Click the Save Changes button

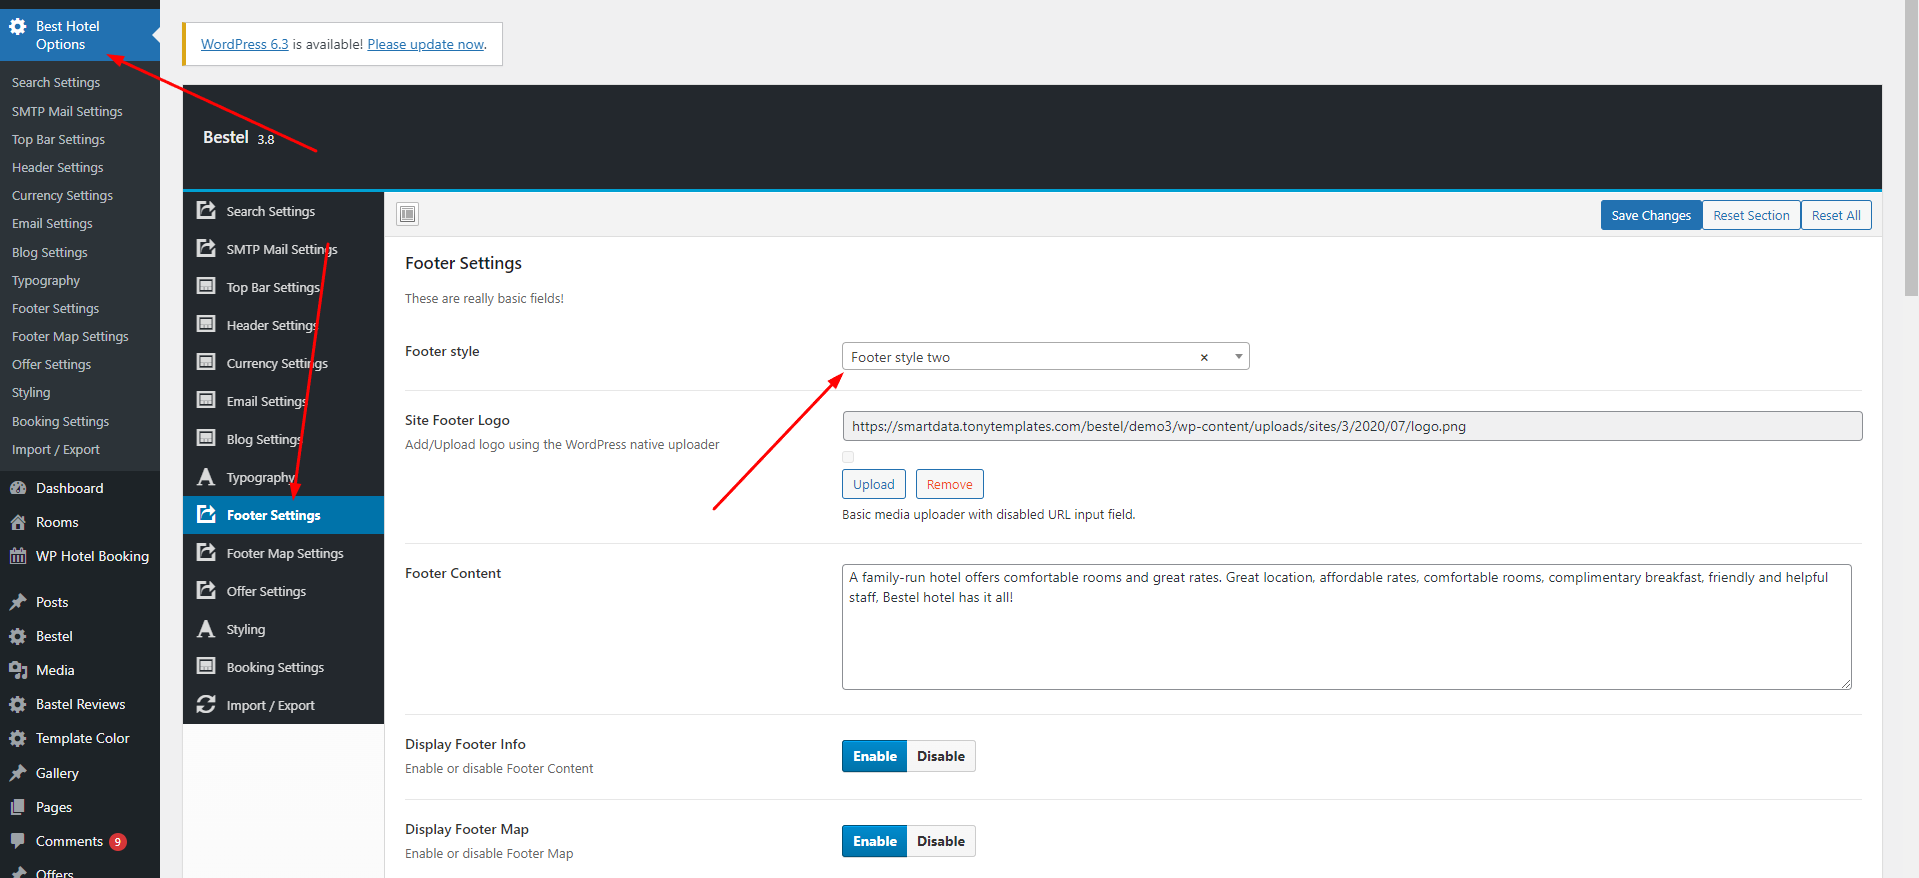1651,215
